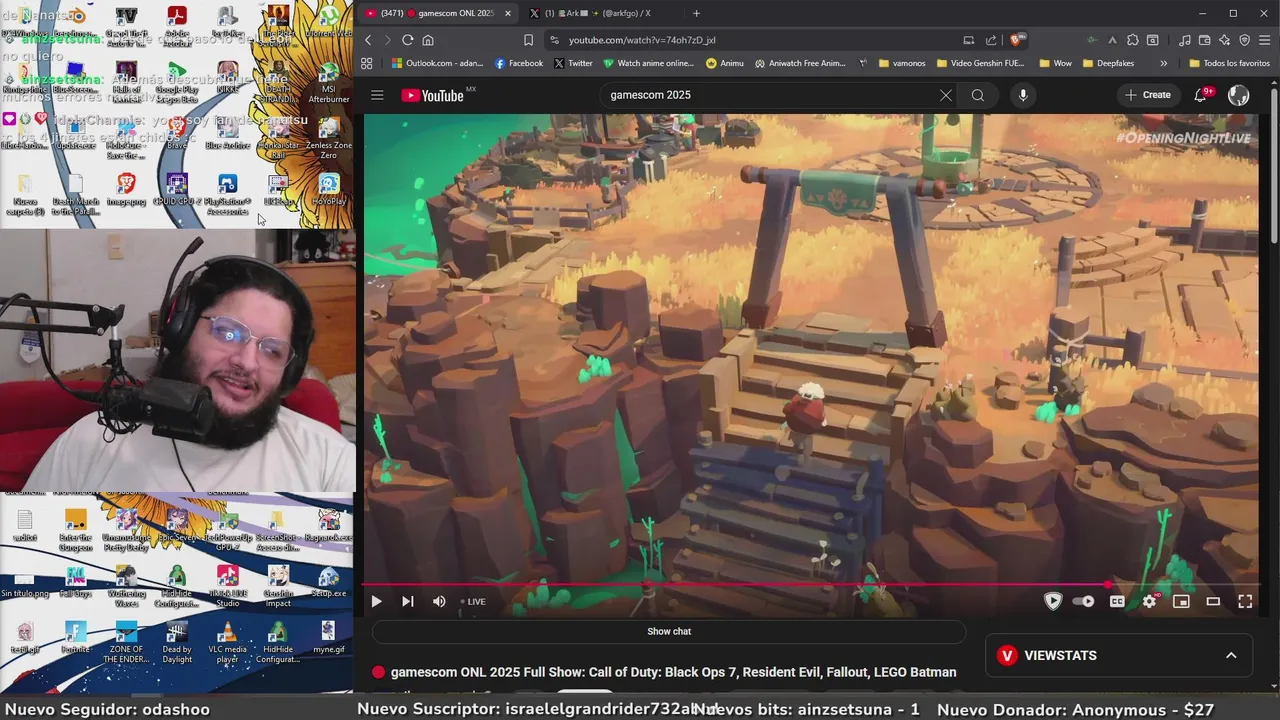Select Fortnite desktop icon

coord(75,637)
